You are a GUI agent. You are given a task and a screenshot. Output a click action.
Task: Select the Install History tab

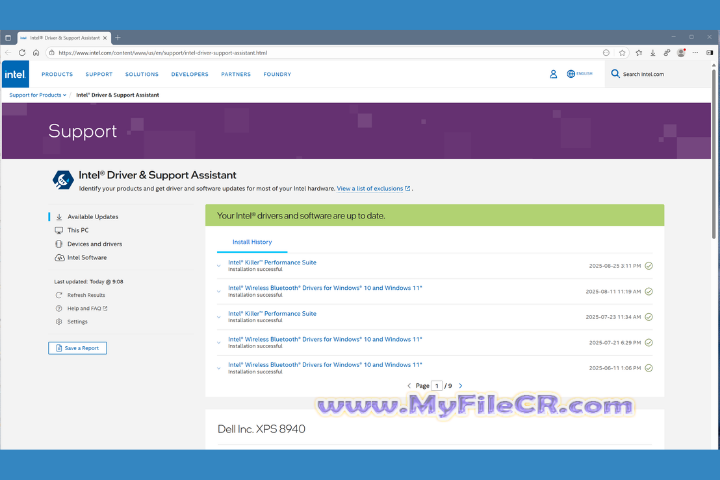click(252, 242)
